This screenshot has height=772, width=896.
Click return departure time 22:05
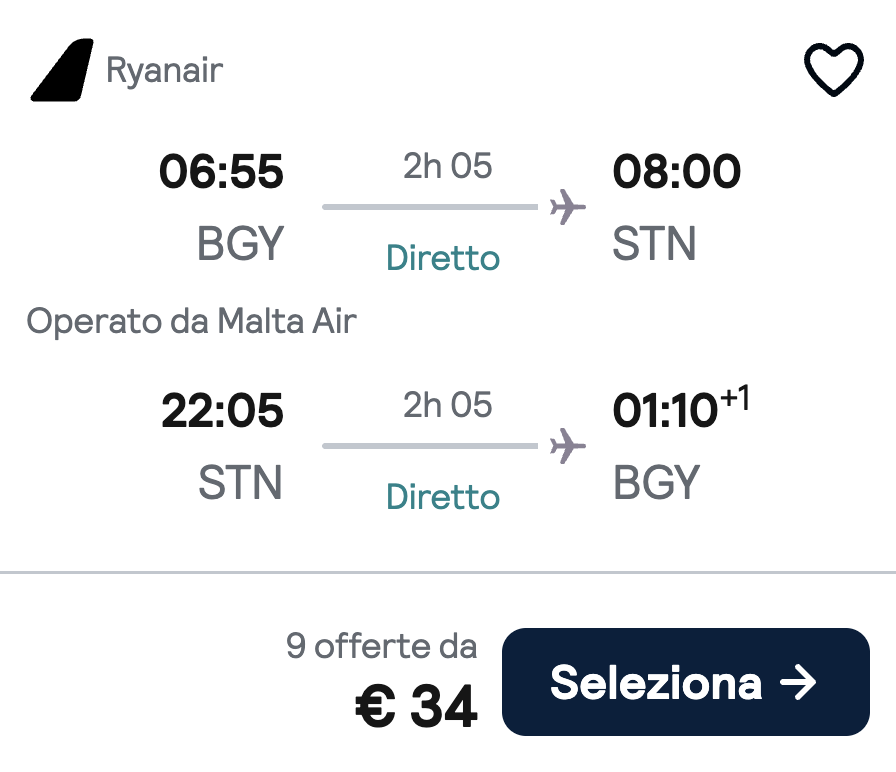pyautogui.click(x=221, y=411)
